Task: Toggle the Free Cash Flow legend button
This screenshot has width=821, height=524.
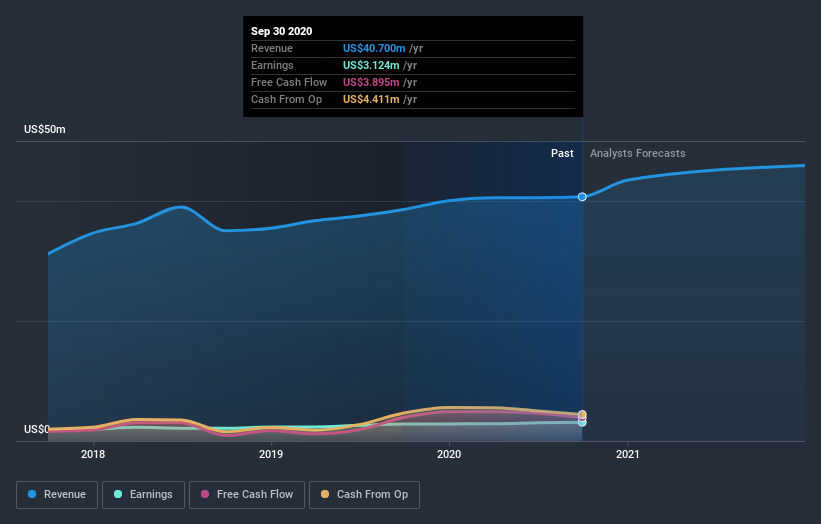Action: coord(247,495)
